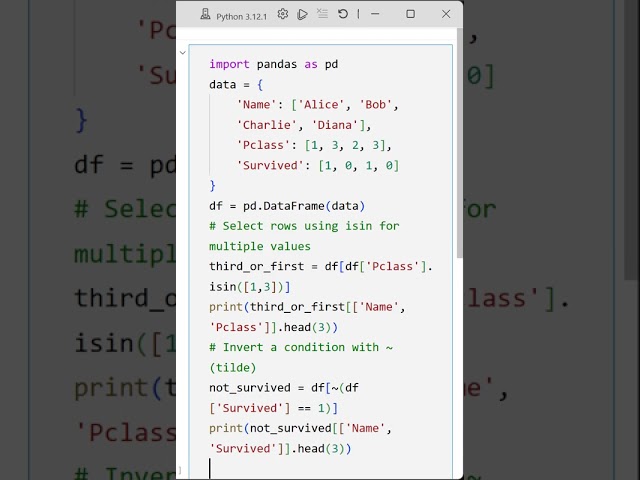The height and width of the screenshot is (480, 640).
Task: Click the 'data = {' line
Action: (236, 84)
